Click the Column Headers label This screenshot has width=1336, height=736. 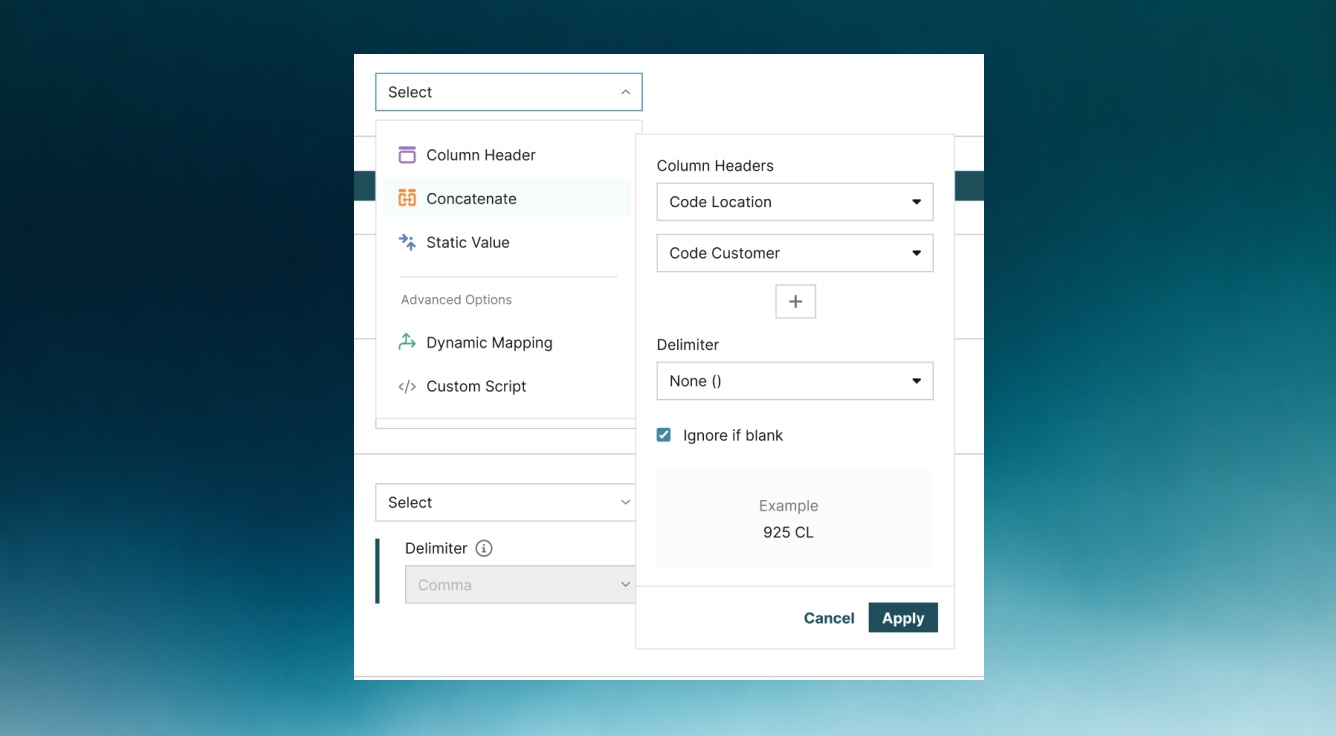click(x=715, y=166)
